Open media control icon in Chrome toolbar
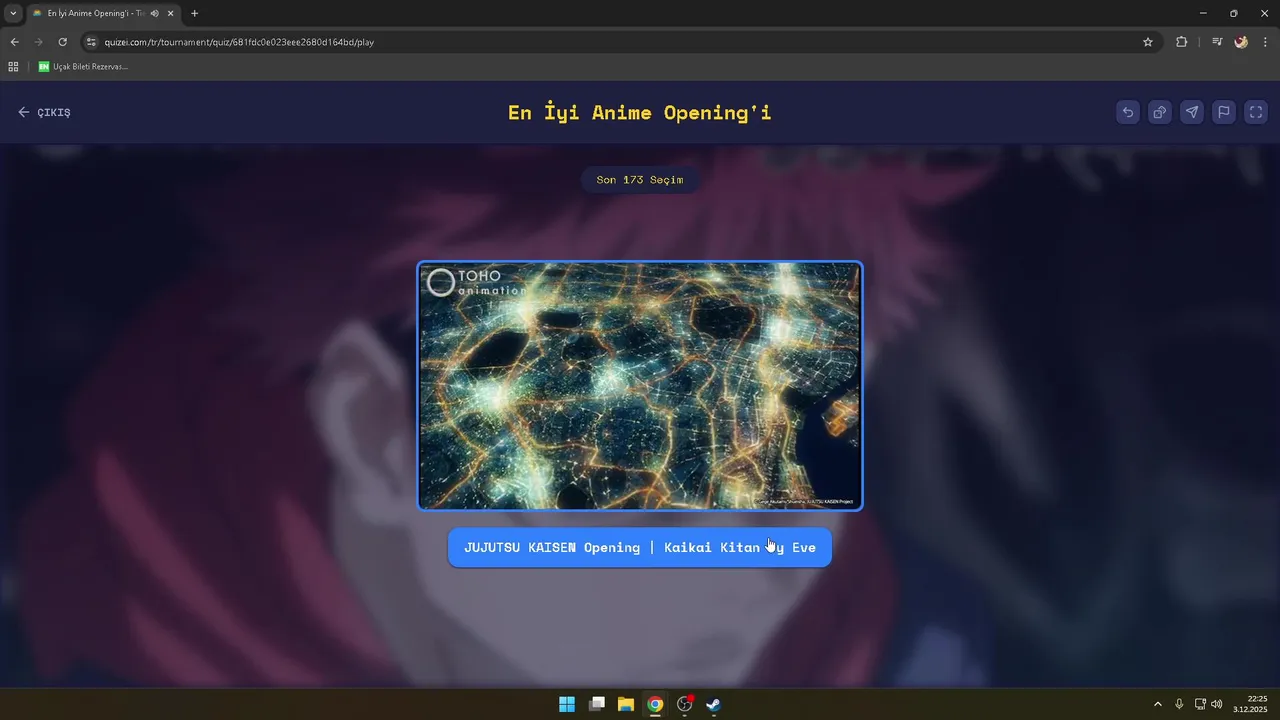 [1217, 42]
